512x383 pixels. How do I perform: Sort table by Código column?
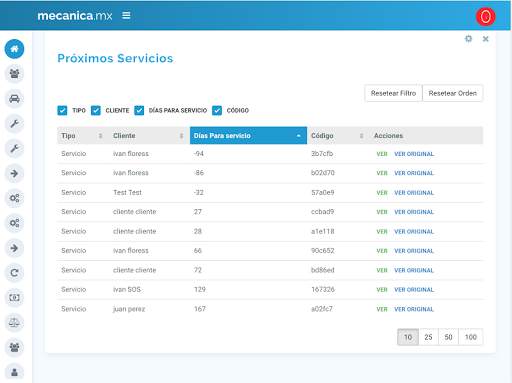(x=338, y=136)
